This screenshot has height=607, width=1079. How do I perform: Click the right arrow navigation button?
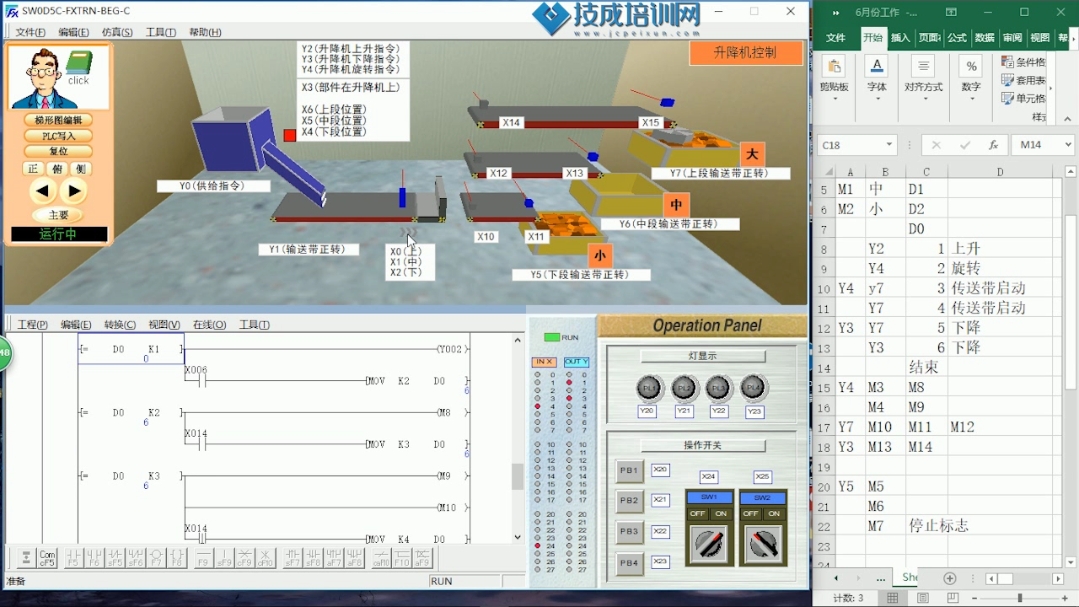click(x=74, y=191)
